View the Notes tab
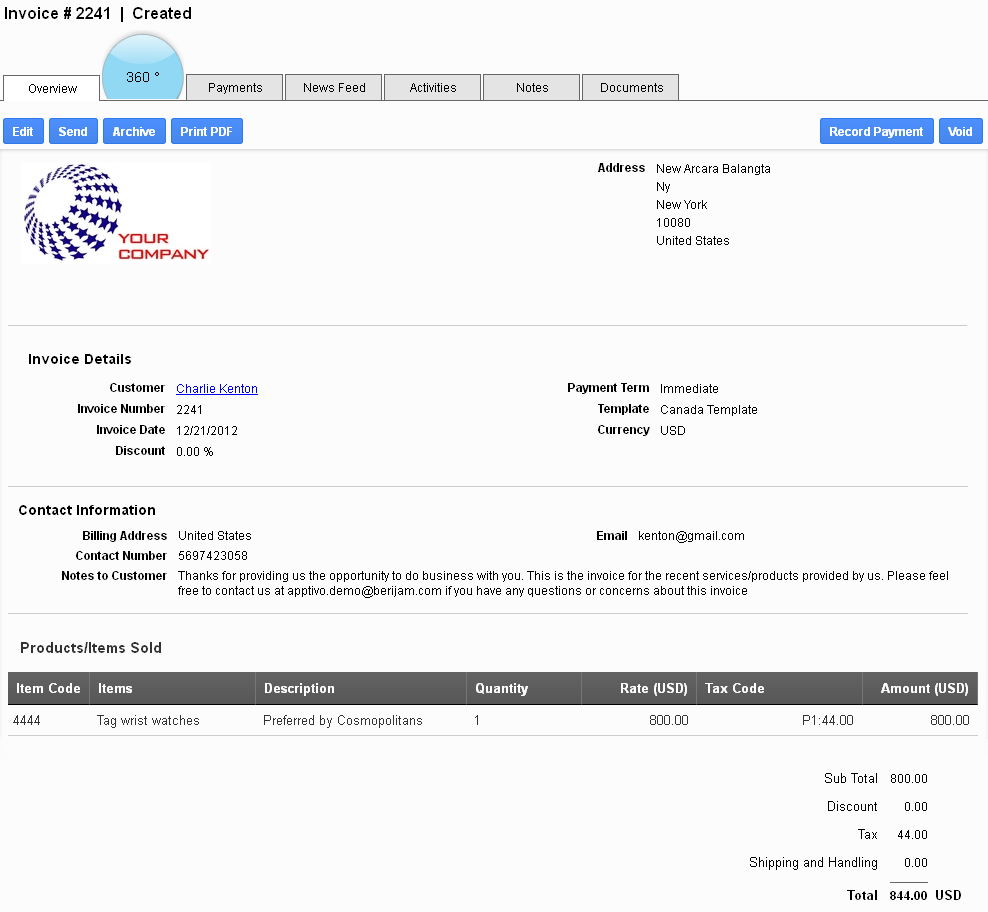 (531, 87)
